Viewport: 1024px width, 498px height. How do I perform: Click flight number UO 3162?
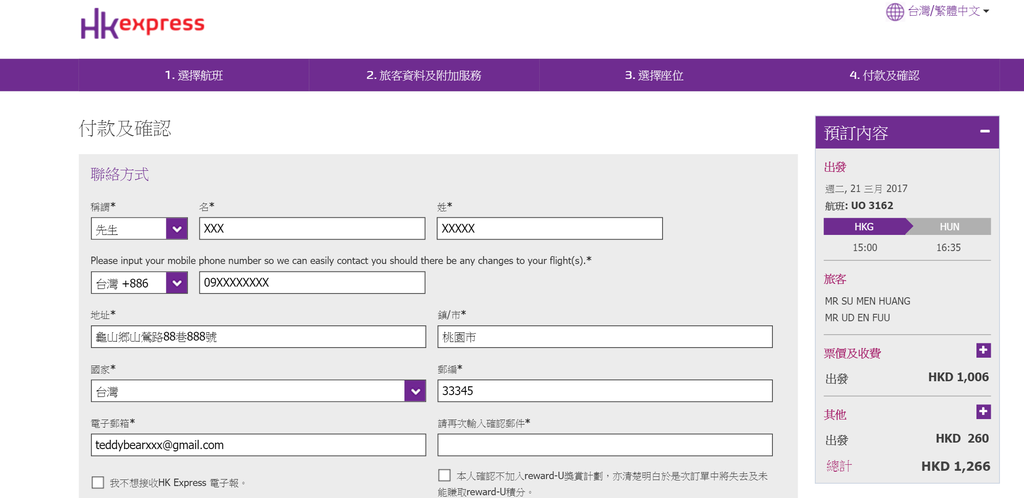pyautogui.click(x=872, y=206)
